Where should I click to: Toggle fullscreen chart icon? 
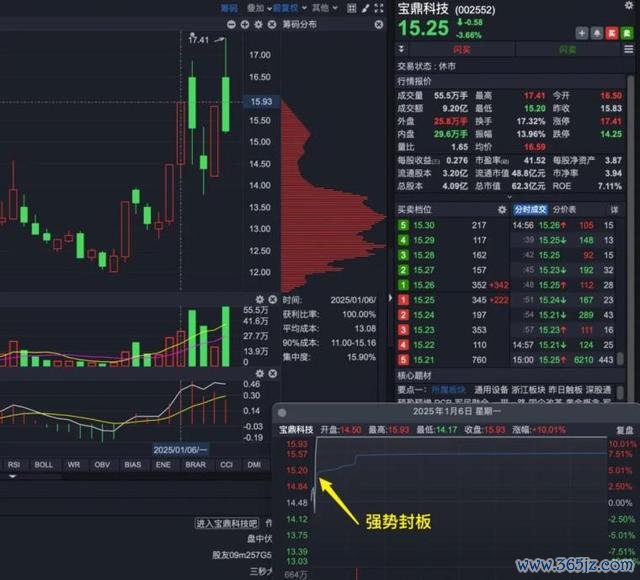tap(379, 8)
